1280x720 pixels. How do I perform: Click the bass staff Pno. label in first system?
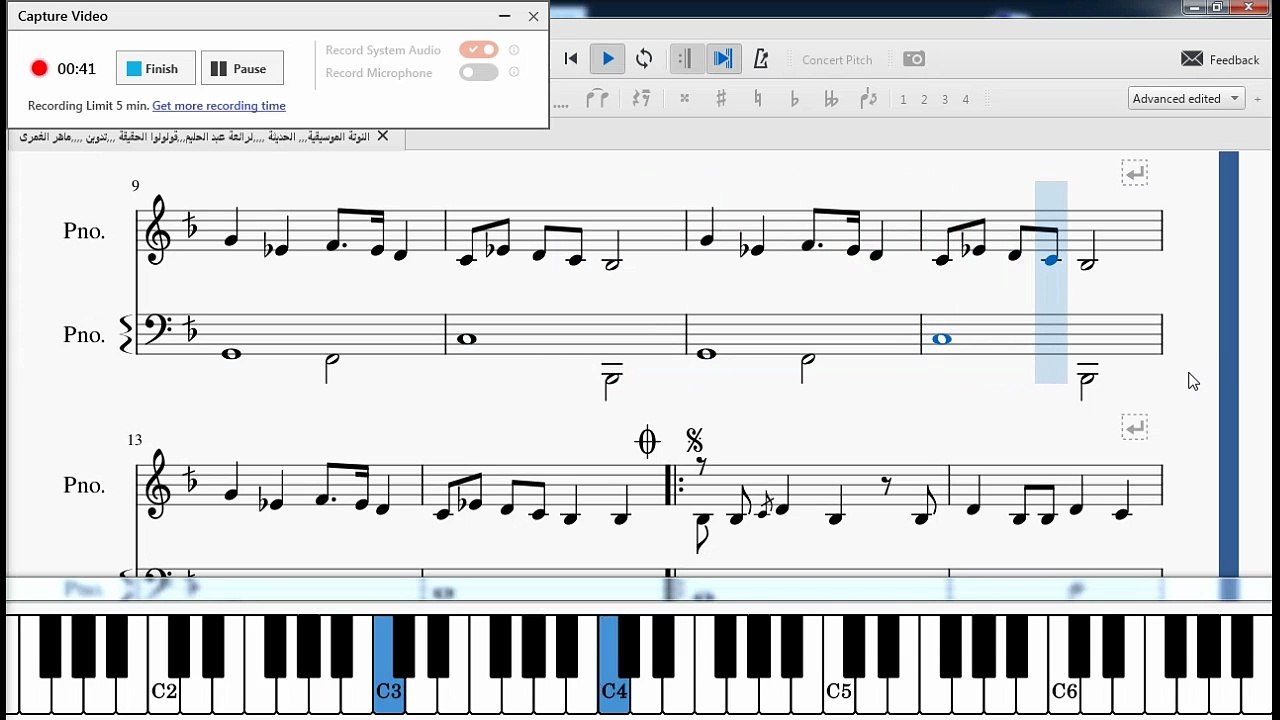[84, 335]
